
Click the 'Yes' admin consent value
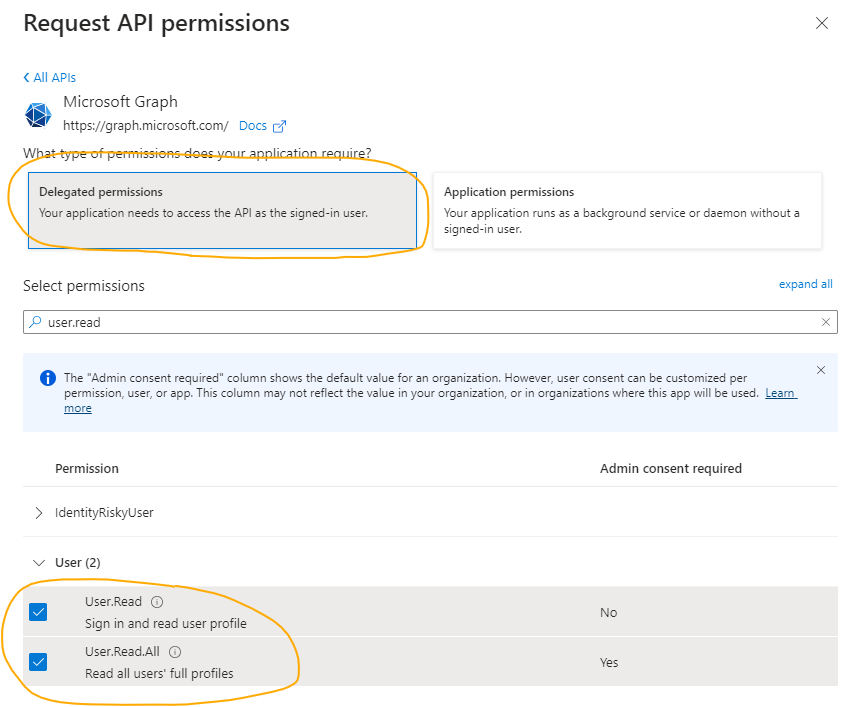point(609,662)
